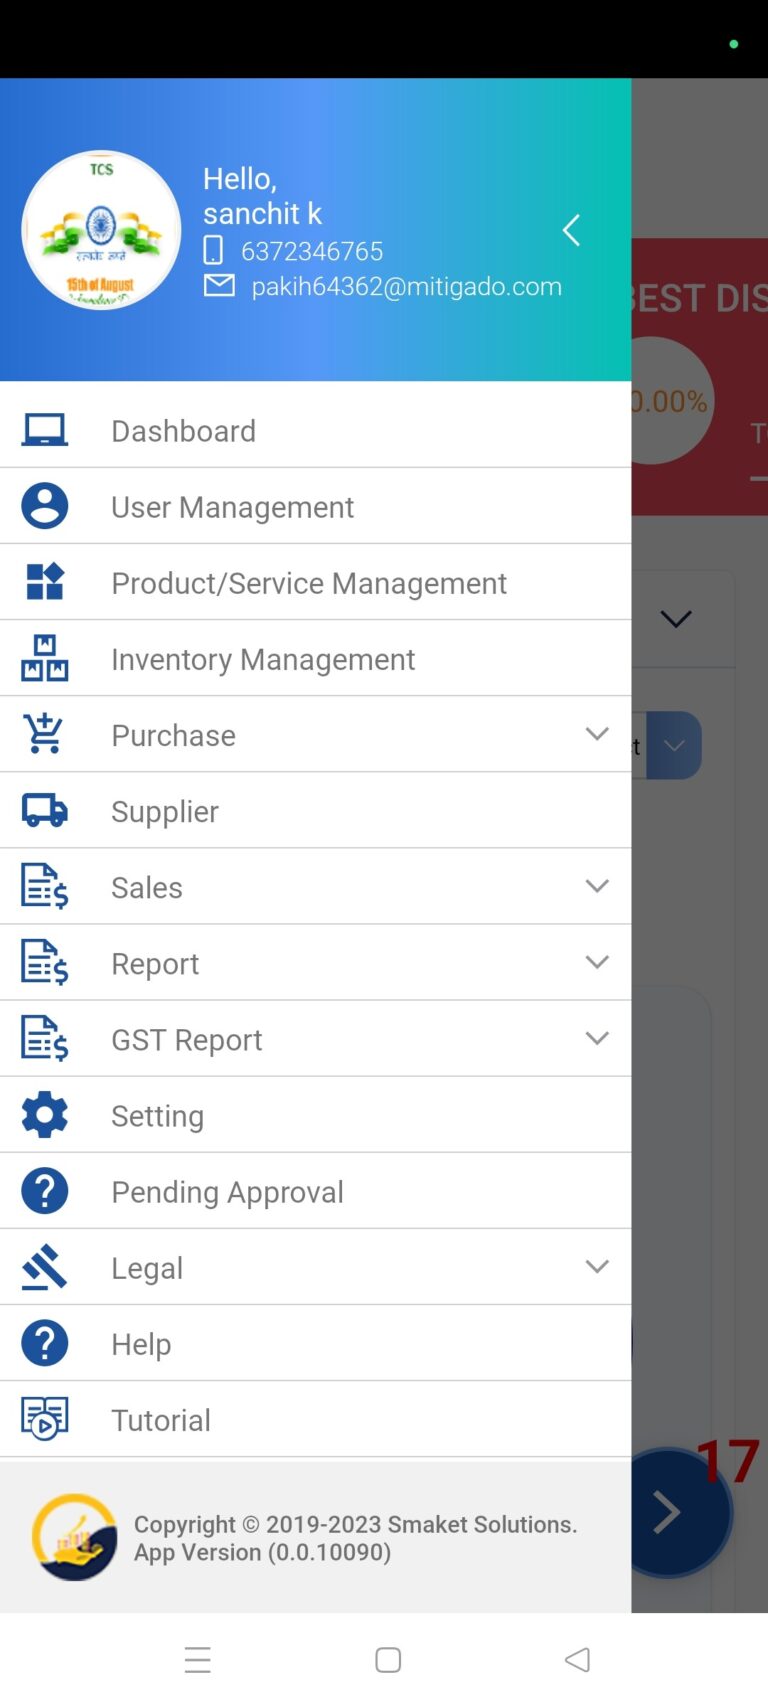
Task: Click the Dashboard laptop icon
Action: [45, 430]
